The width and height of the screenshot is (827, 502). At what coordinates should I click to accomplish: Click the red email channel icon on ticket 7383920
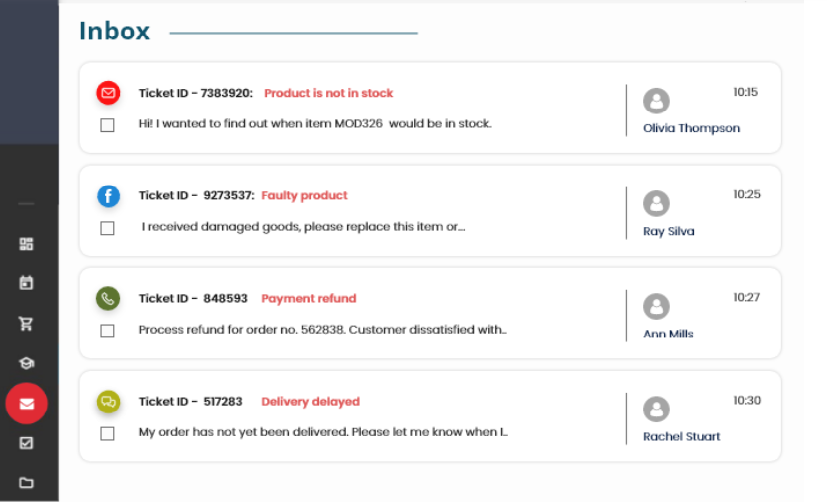tap(108, 93)
